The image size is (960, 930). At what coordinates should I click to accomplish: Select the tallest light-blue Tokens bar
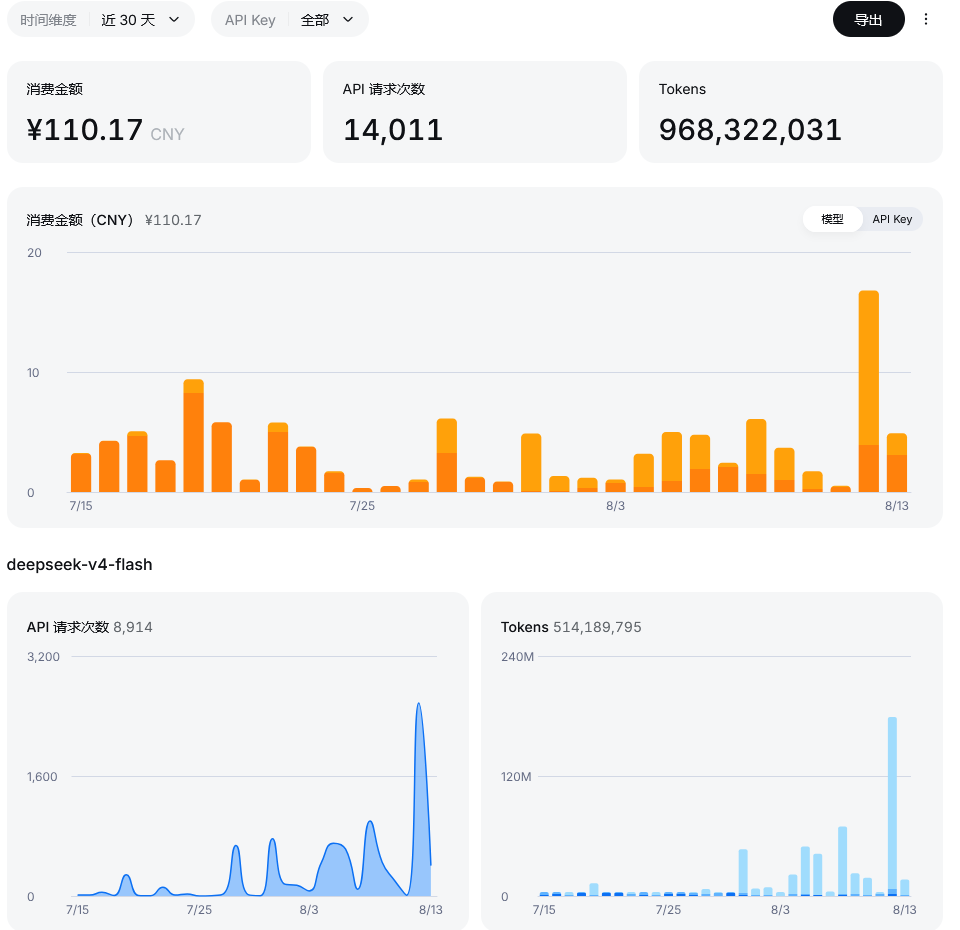coord(892,806)
